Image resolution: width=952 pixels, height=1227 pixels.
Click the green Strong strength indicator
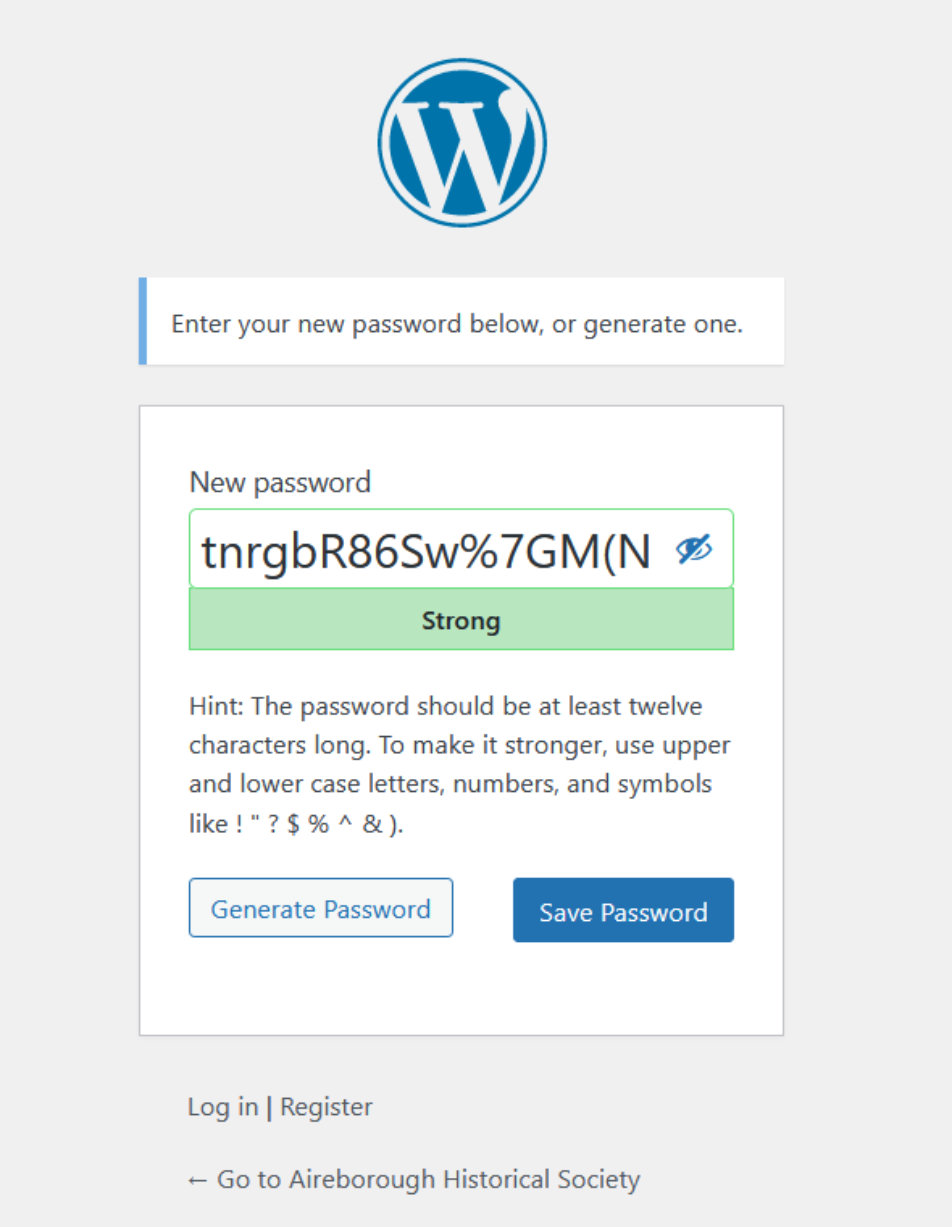point(300,620)
